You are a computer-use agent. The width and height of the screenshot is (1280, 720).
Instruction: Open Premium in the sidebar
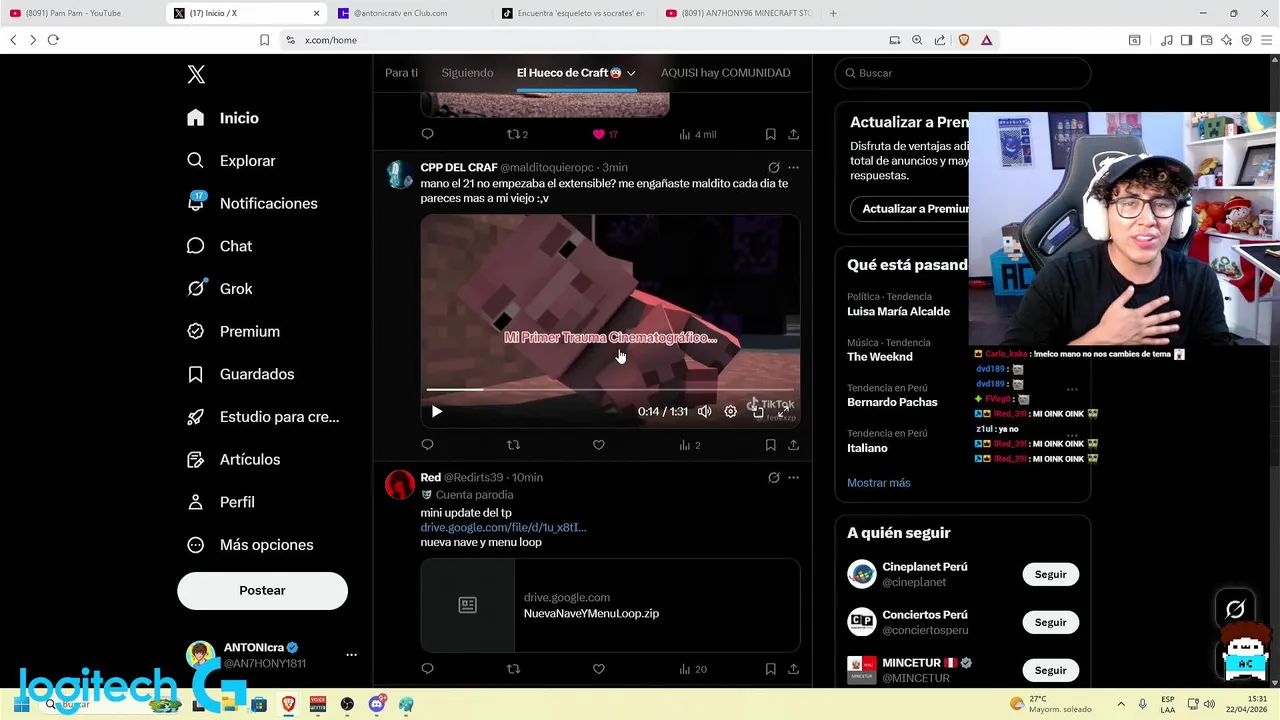[x=233, y=331]
